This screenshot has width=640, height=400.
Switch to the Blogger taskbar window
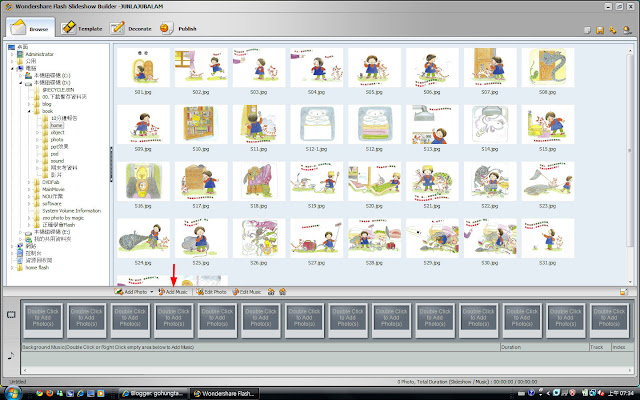pyautogui.click(x=153, y=393)
